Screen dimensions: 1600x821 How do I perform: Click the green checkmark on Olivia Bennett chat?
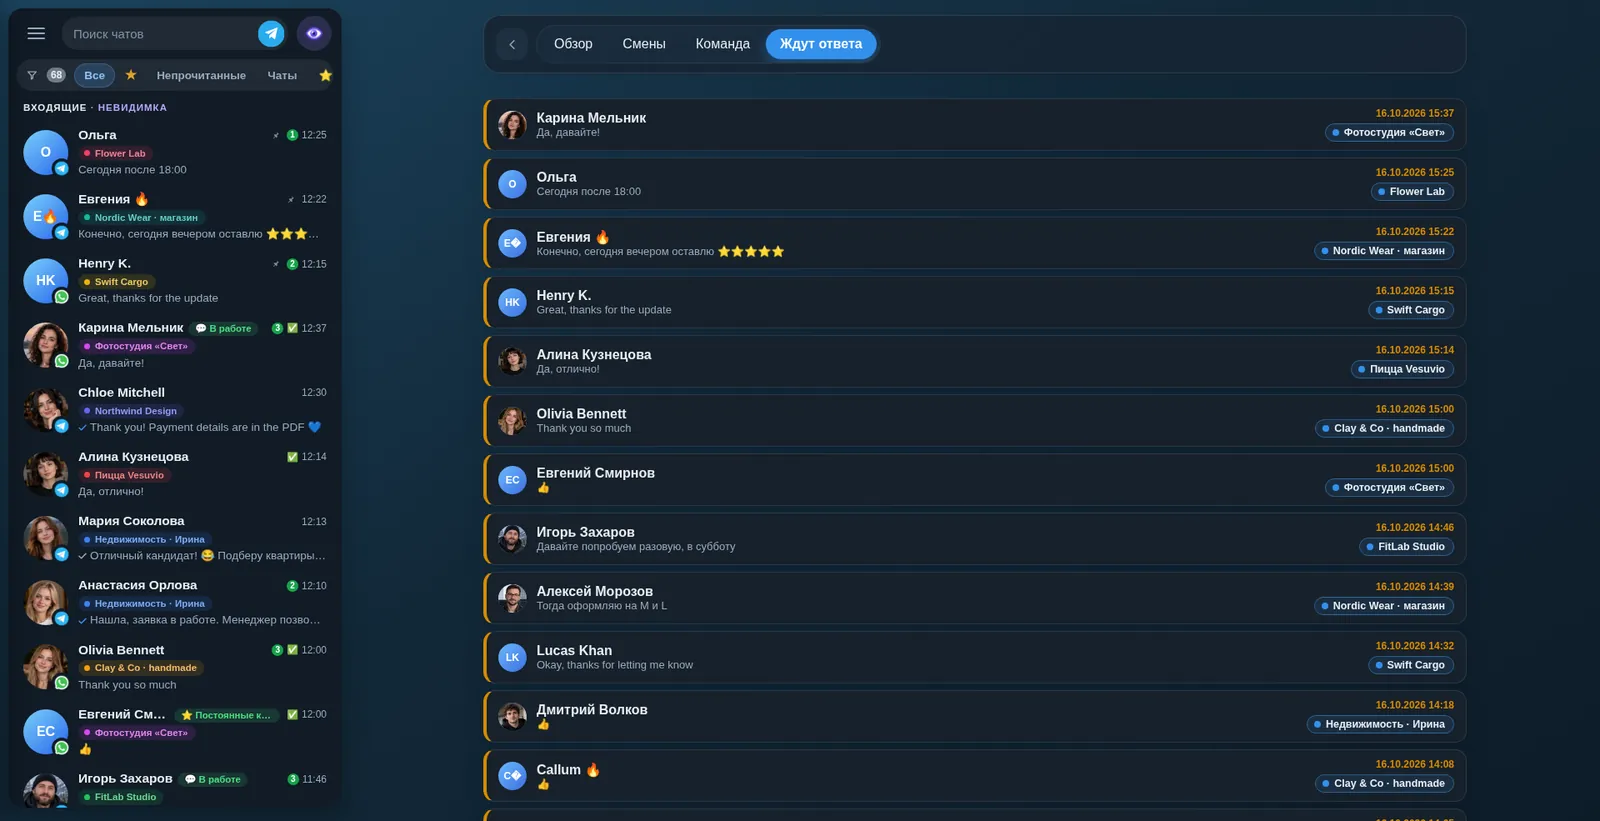[292, 650]
